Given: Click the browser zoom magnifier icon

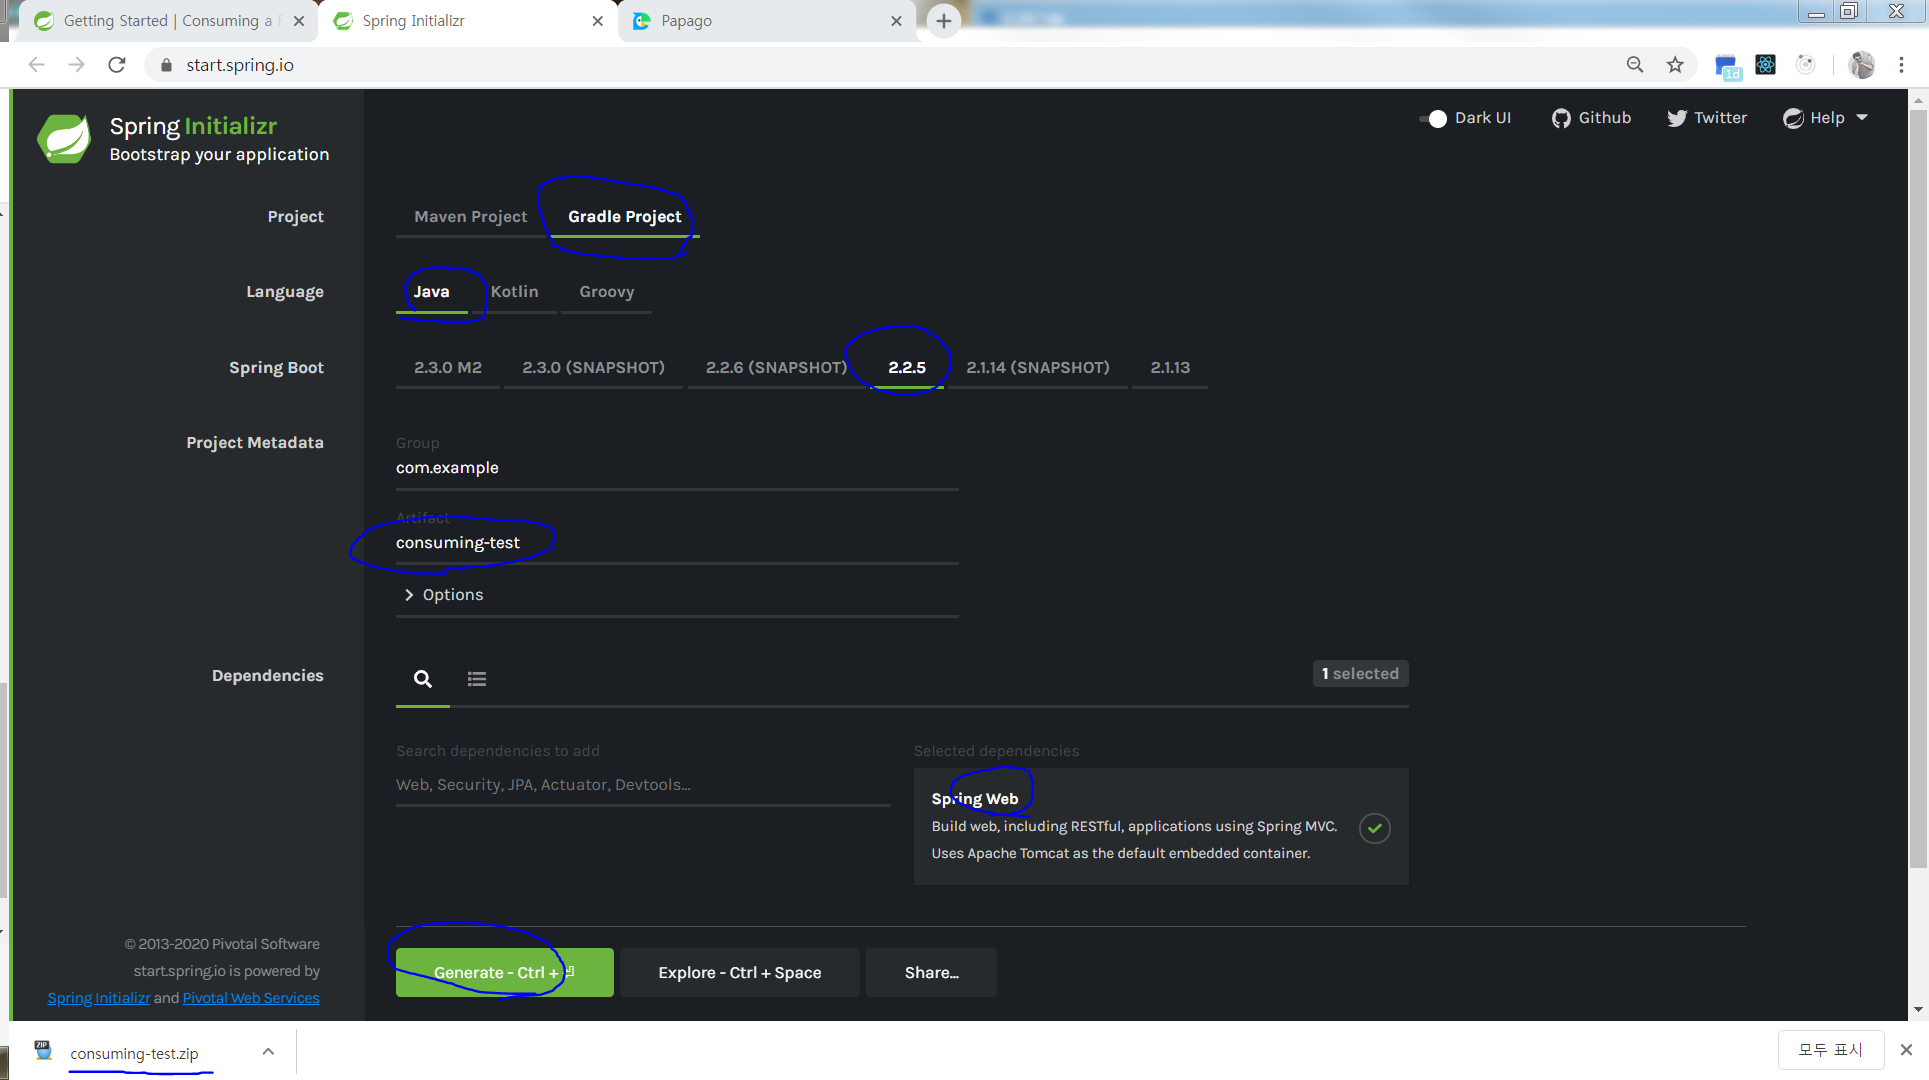Looking at the screenshot, I should 1635,65.
